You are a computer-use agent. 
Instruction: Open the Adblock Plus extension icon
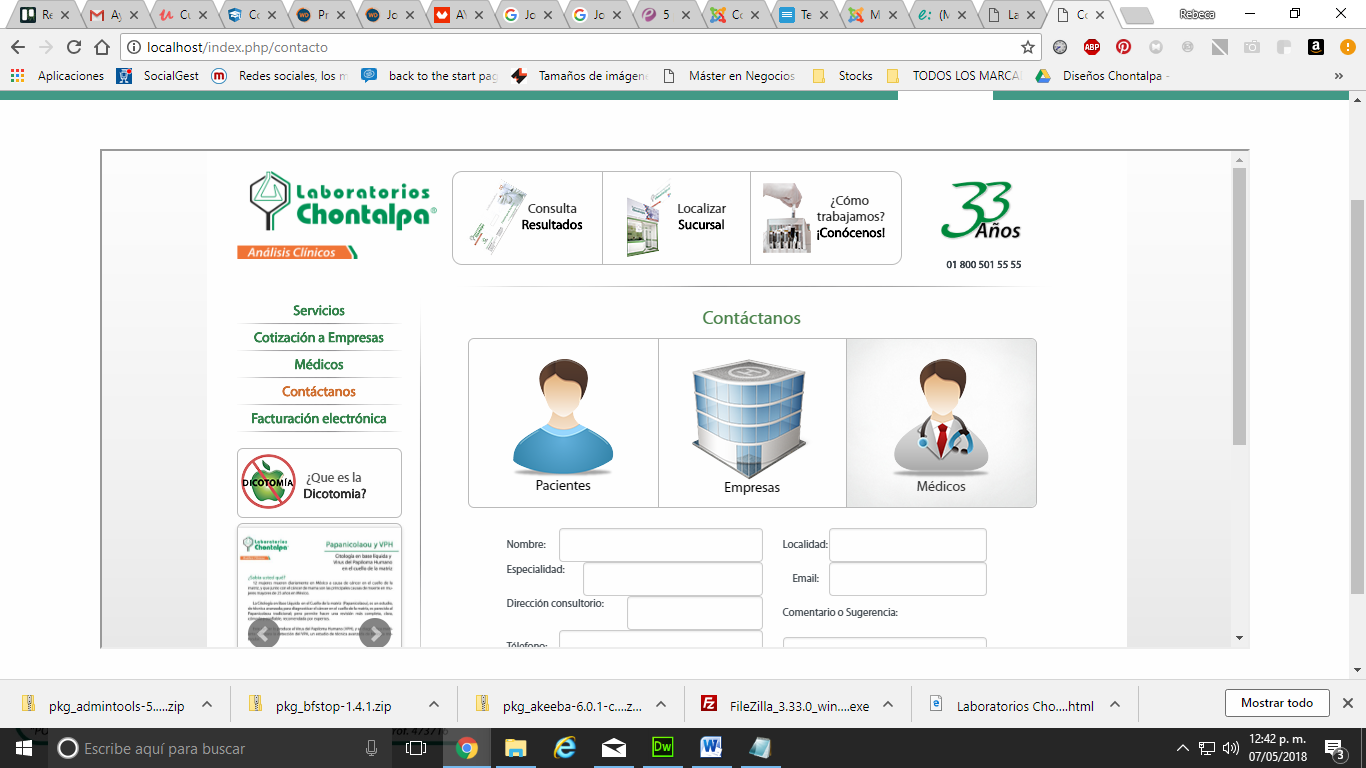1092,47
